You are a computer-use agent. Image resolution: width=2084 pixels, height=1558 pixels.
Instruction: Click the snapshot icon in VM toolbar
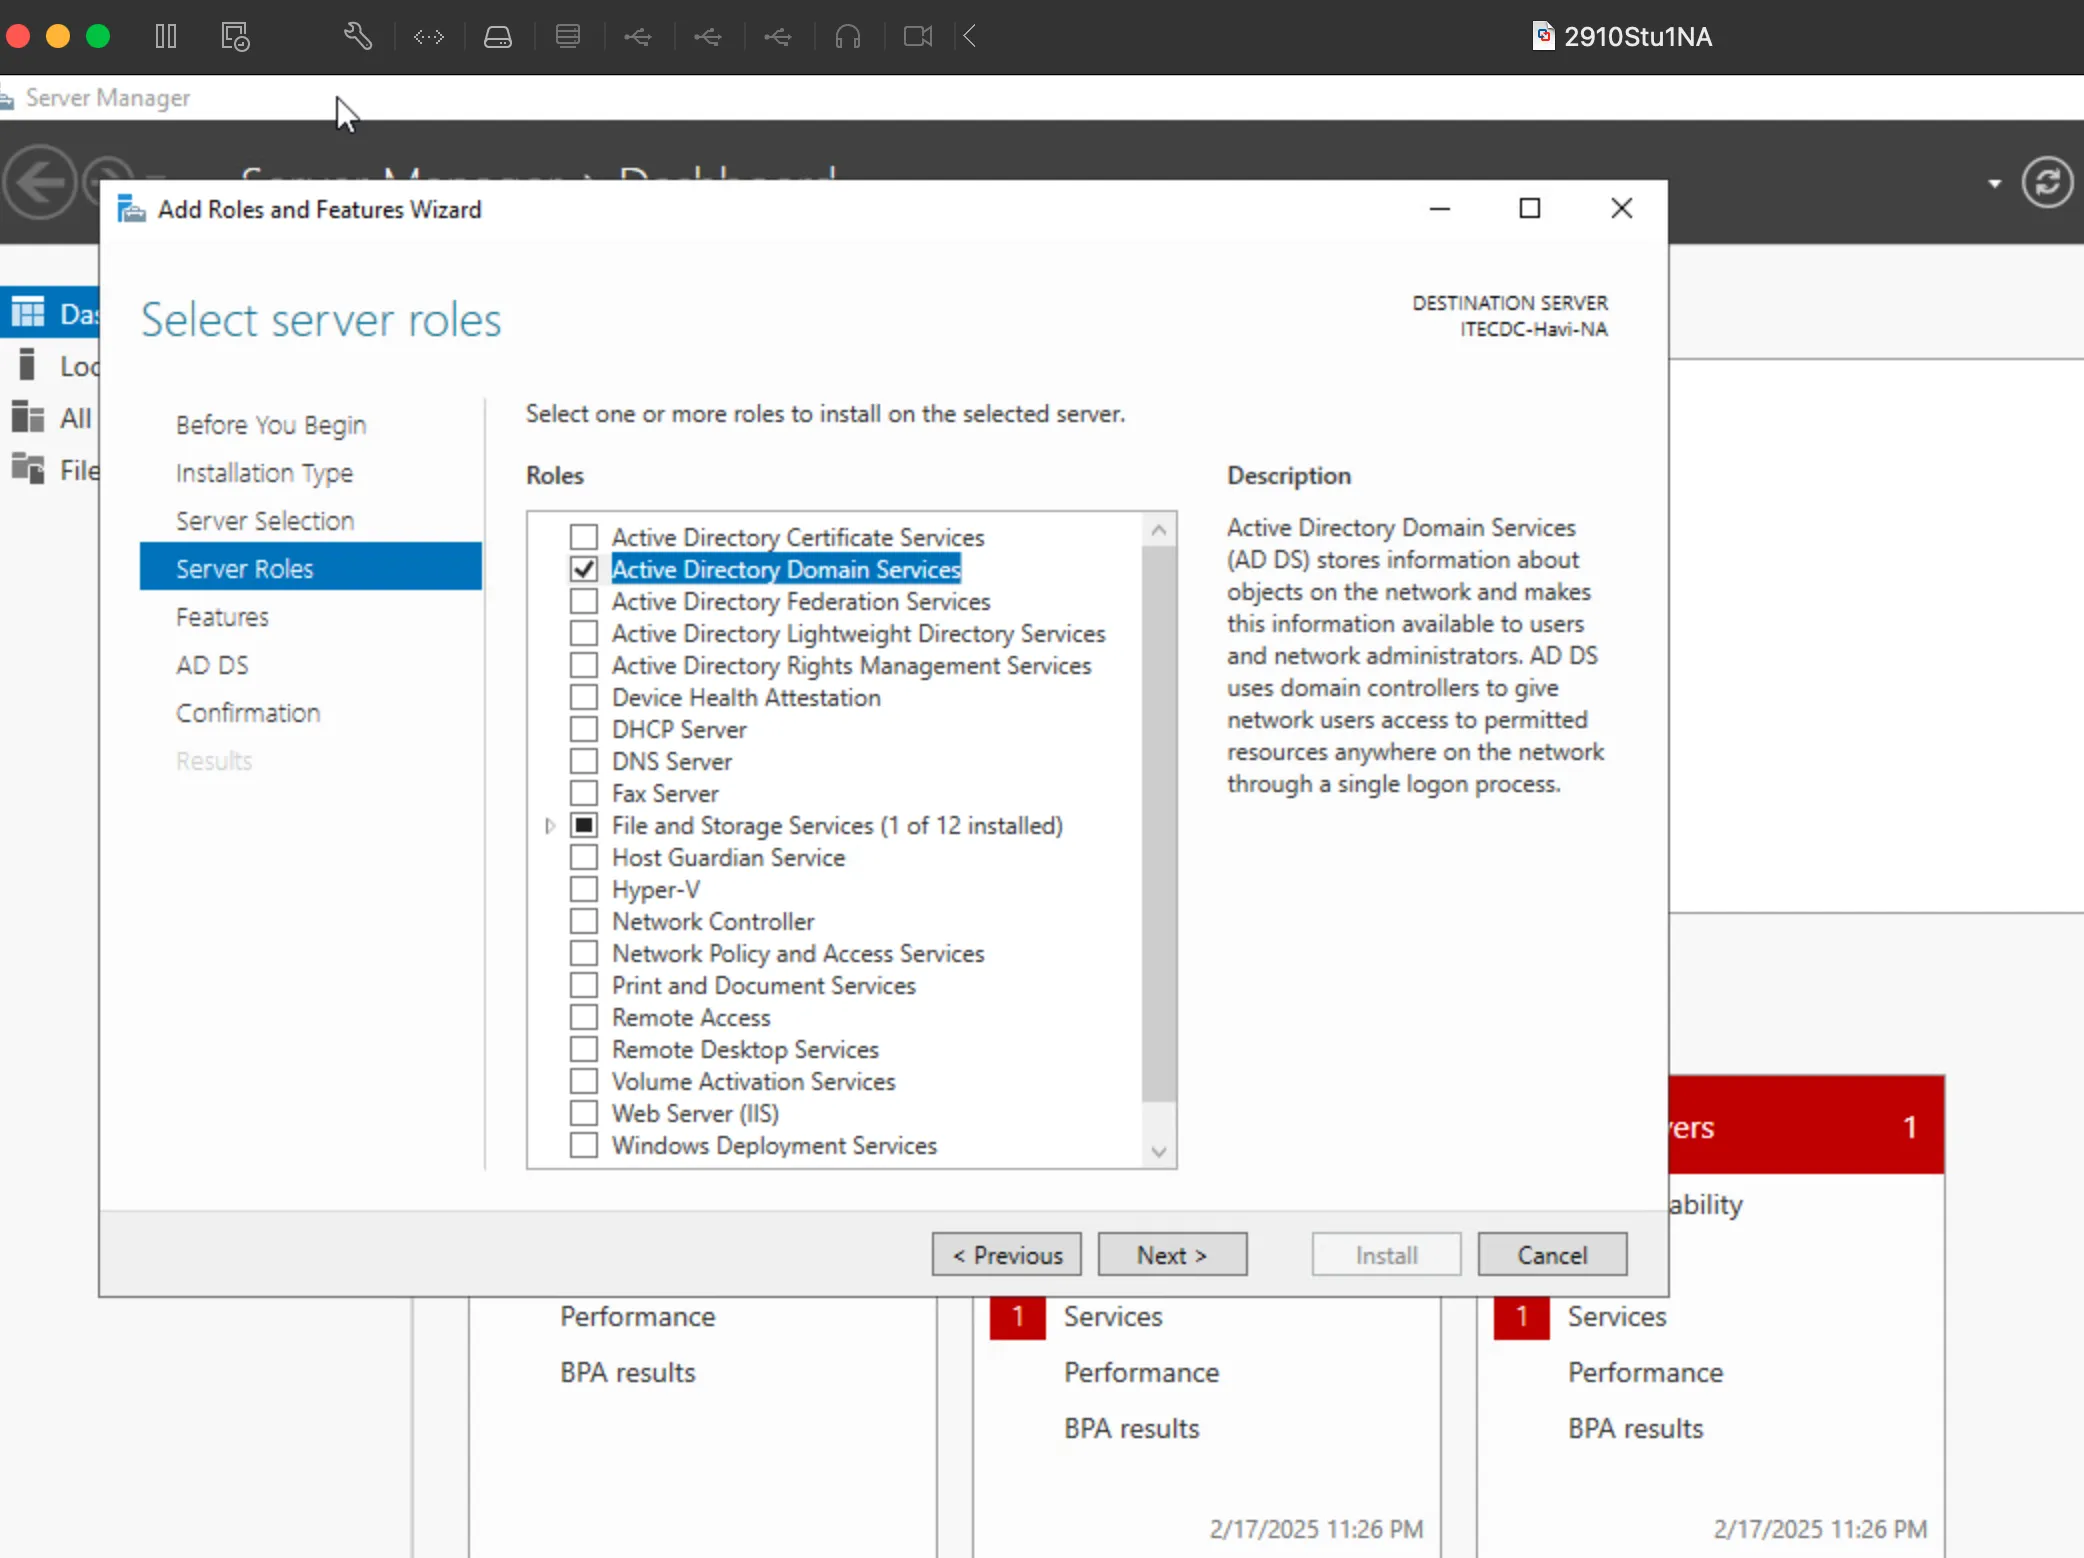235,37
